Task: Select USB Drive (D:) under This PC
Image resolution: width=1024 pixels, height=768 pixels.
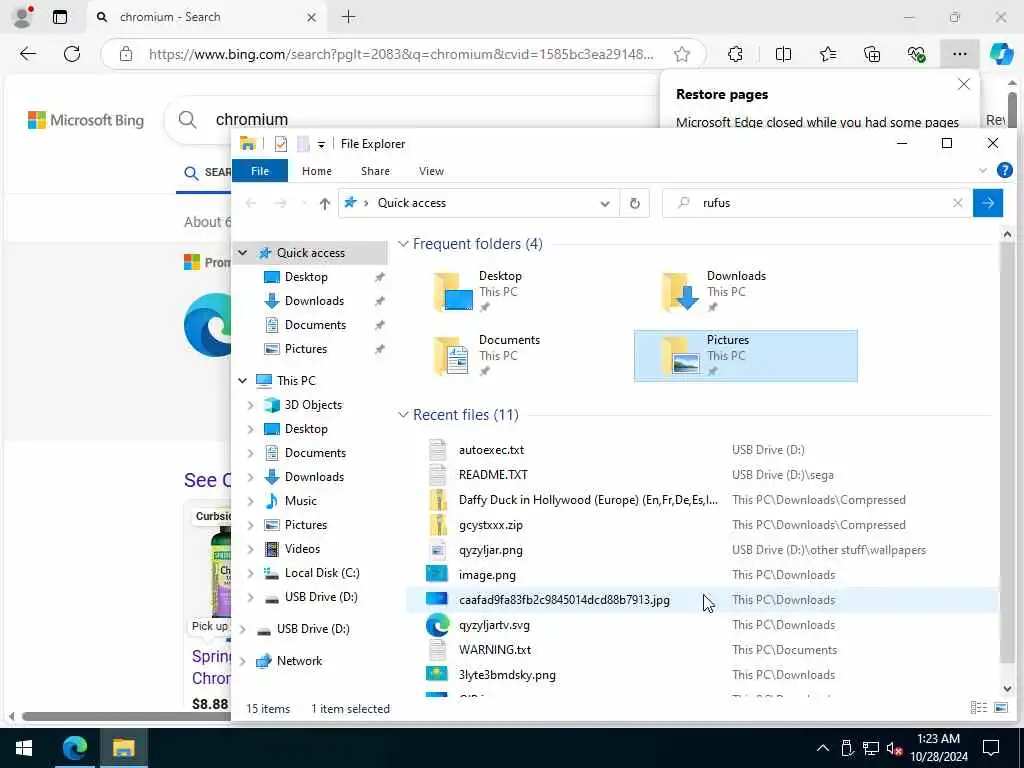Action: click(x=321, y=597)
